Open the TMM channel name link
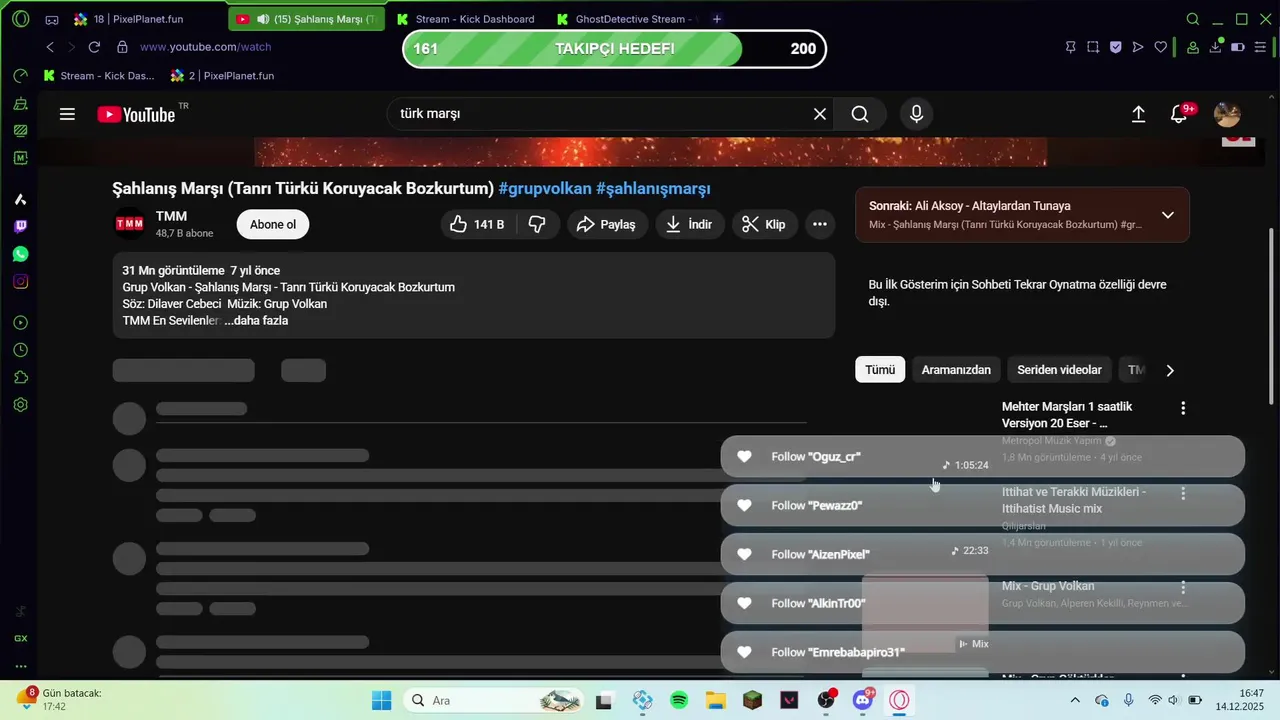Viewport: 1280px width, 720px height. (x=171, y=216)
